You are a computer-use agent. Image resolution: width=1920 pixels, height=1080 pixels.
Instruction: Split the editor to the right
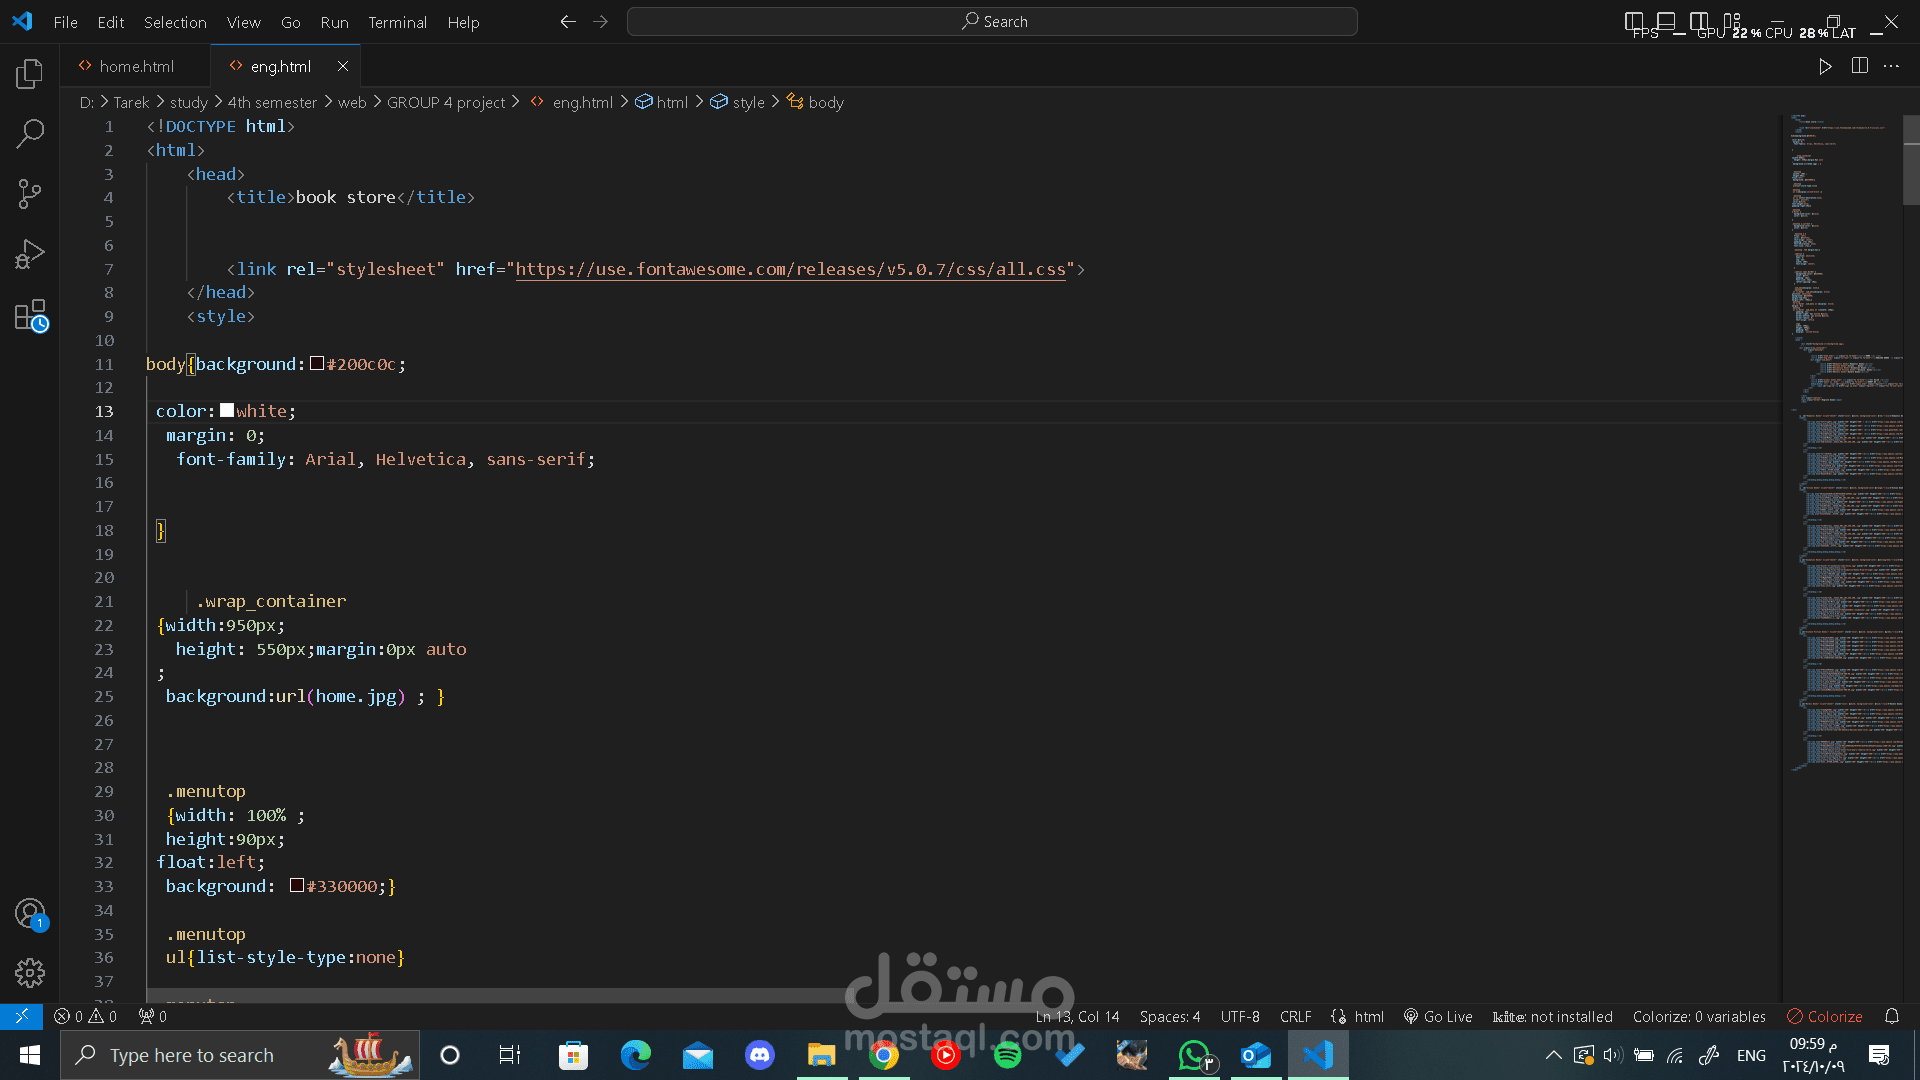pyautogui.click(x=1860, y=66)
